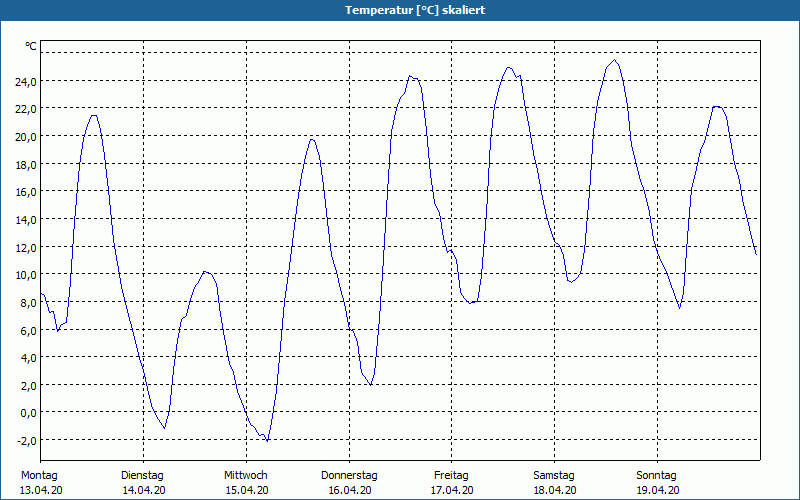Screen dimensions: 800x500
Task: Click the 12,0 y-axis label
Action: click(26, 247)
